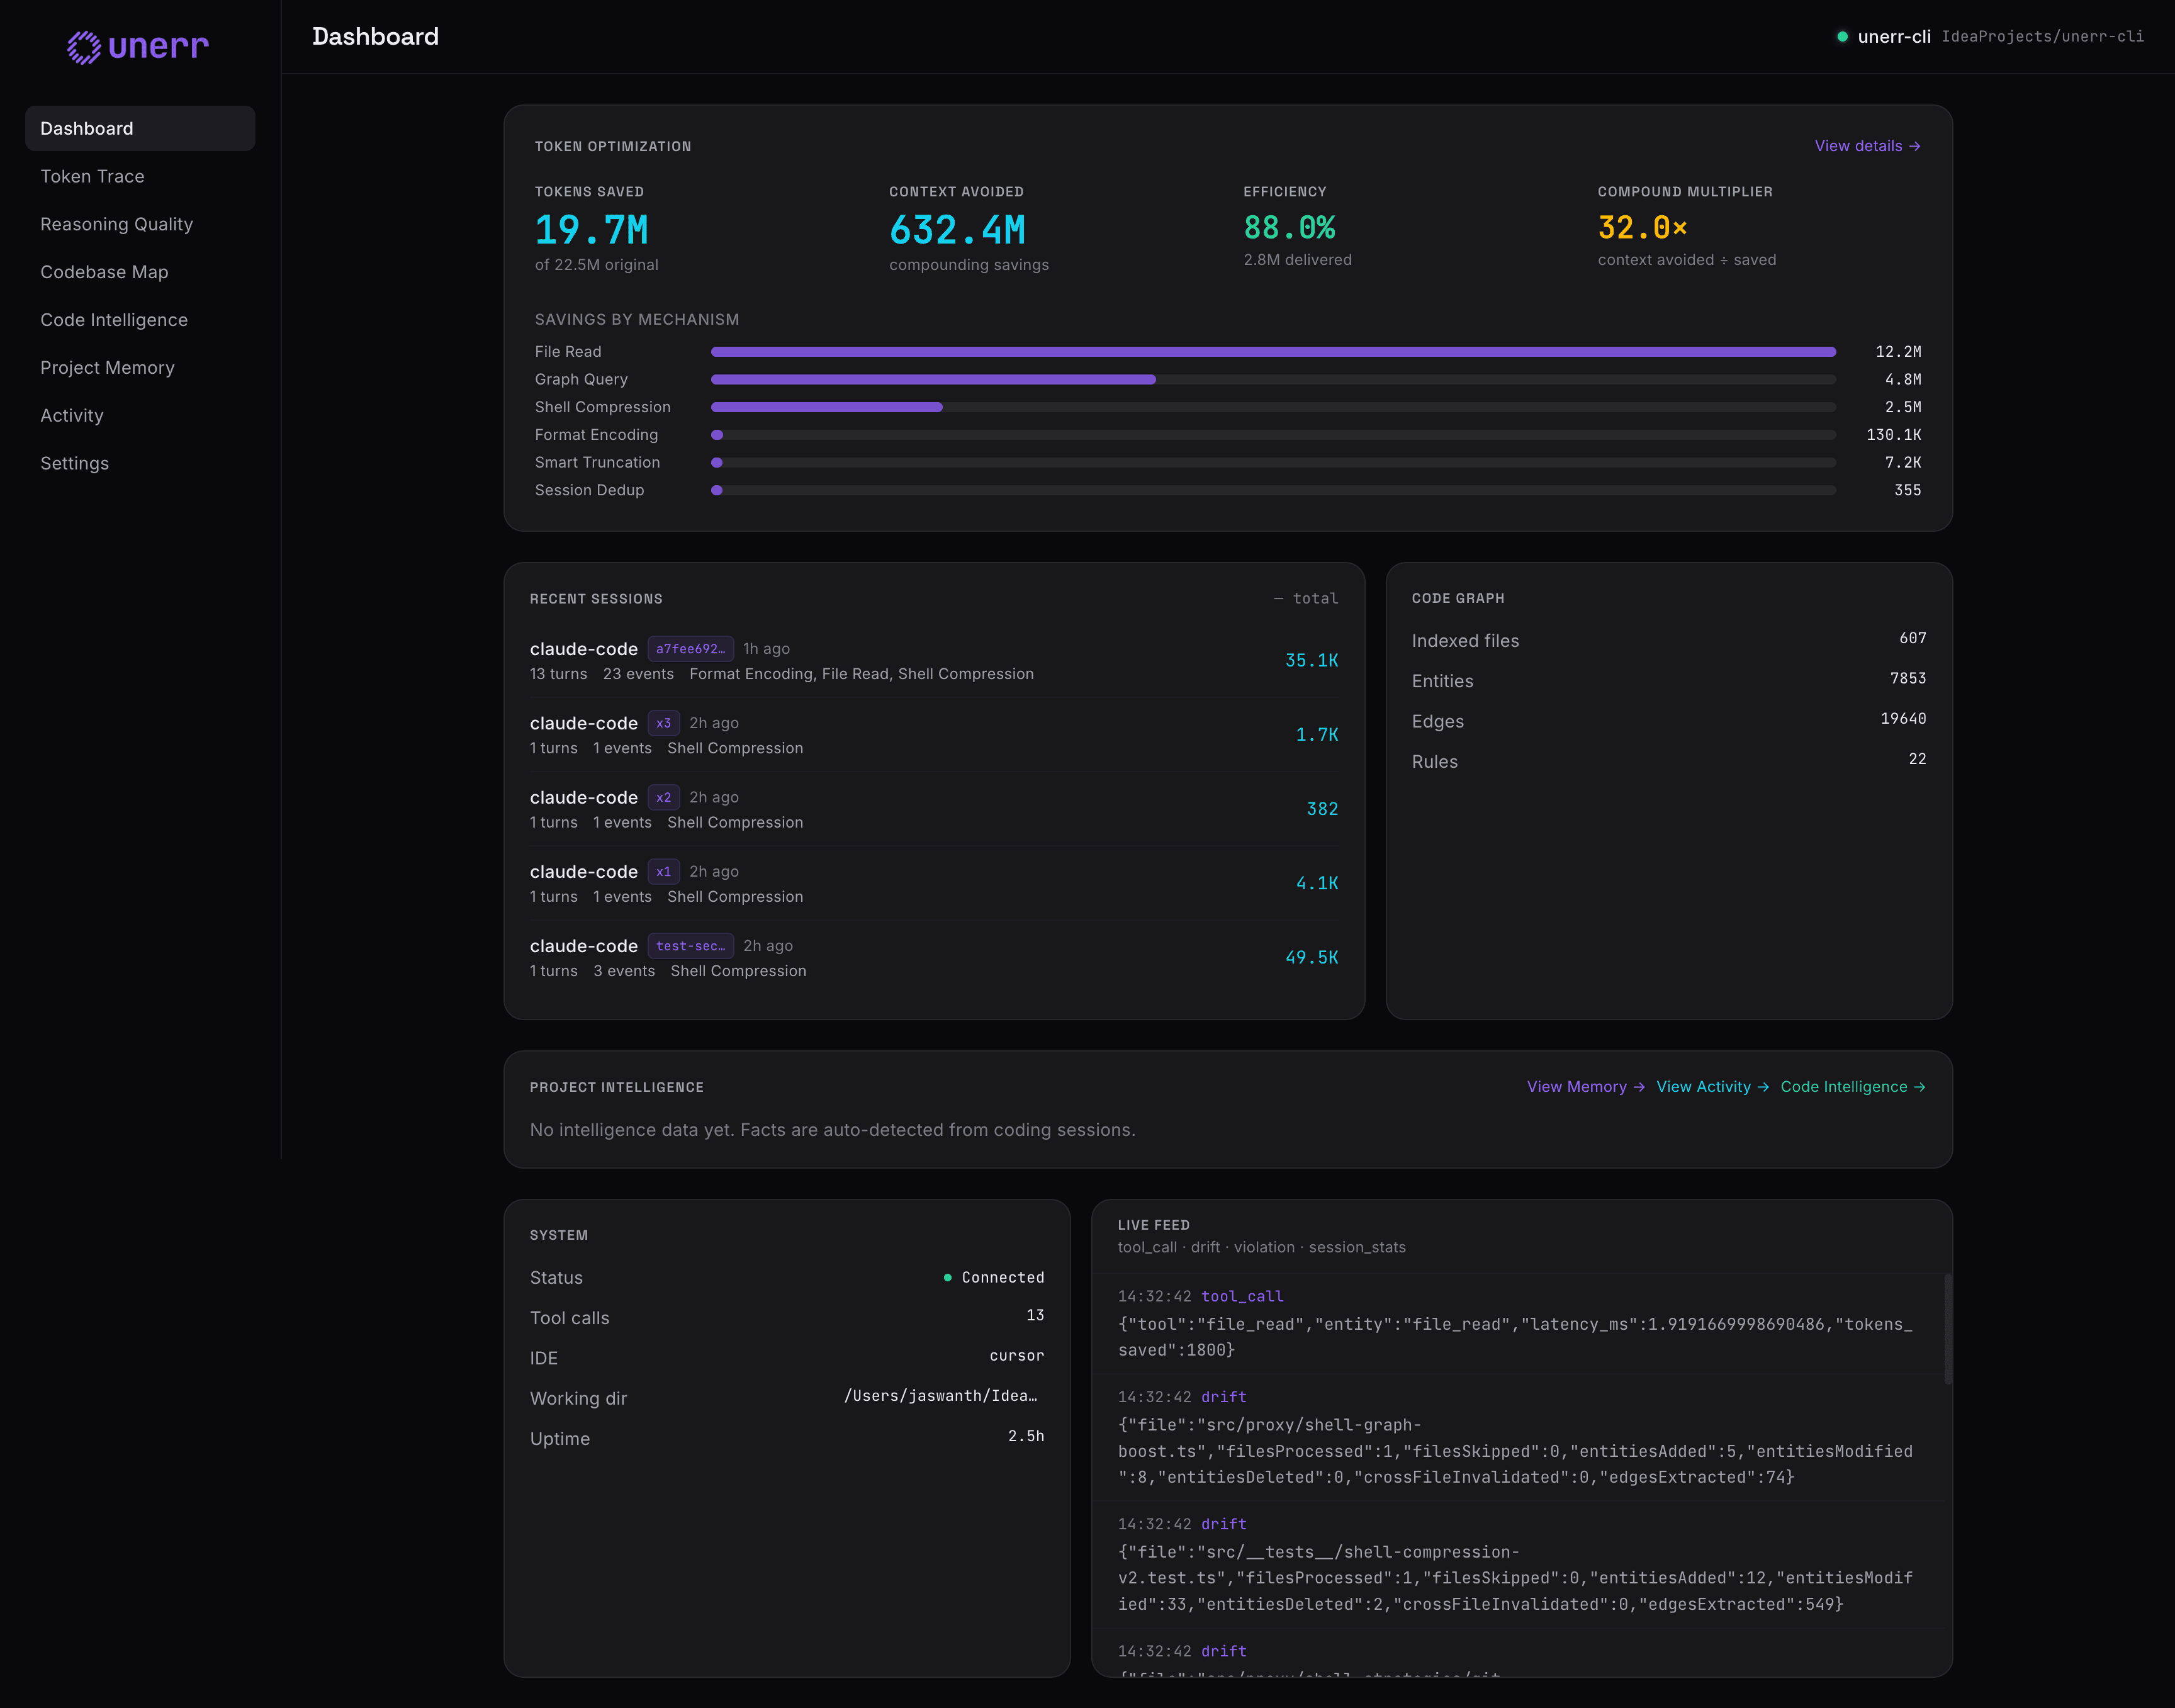Image resolution: width=2175 pixels, height=1708 pixels.
Task: Click the Format Encoding savings bar
Action: (1273, 435)
